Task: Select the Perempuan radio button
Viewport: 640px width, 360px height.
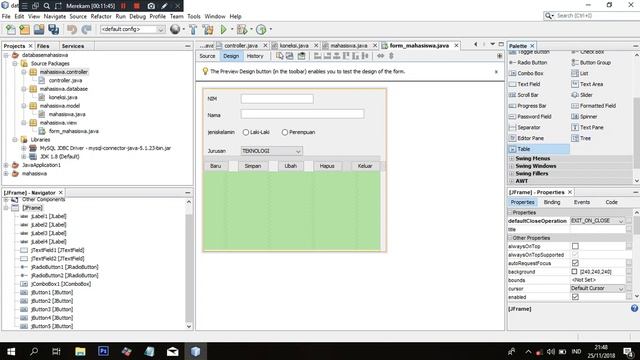Action: coord(284,132)
